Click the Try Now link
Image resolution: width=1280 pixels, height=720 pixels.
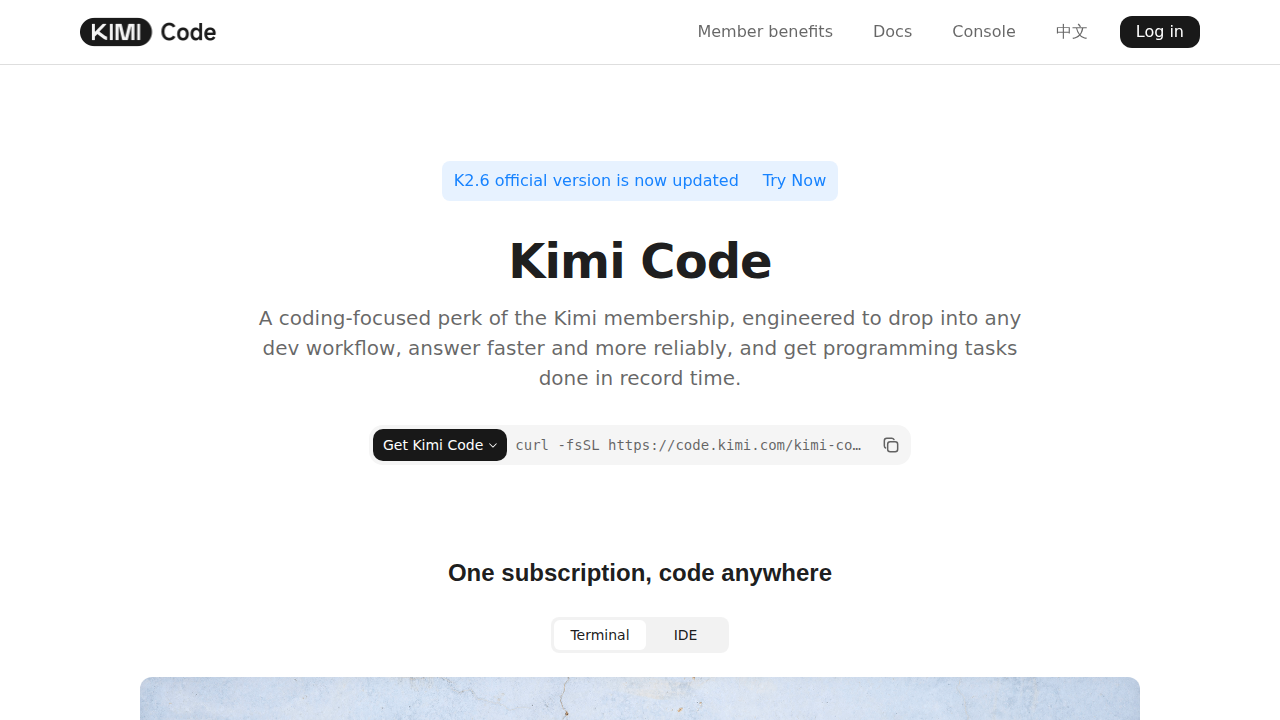pyautogui.click(x=794, y=181)
